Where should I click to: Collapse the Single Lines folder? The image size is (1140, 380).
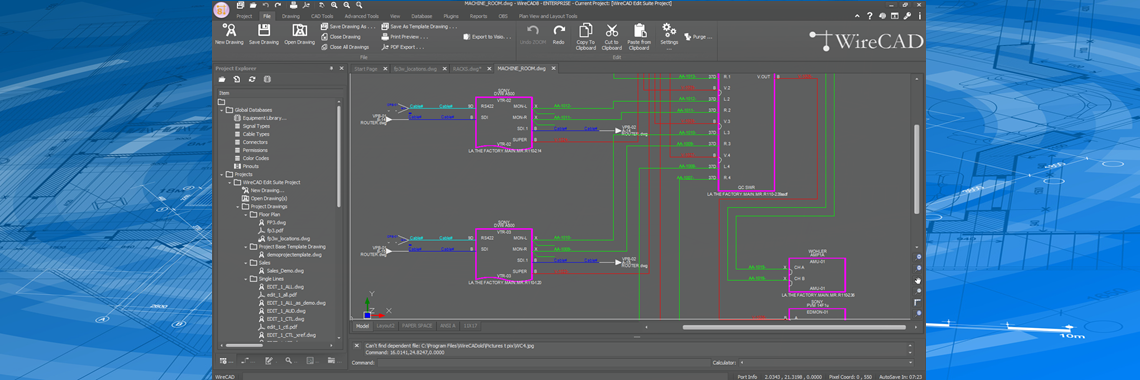(x=245, y=278)
